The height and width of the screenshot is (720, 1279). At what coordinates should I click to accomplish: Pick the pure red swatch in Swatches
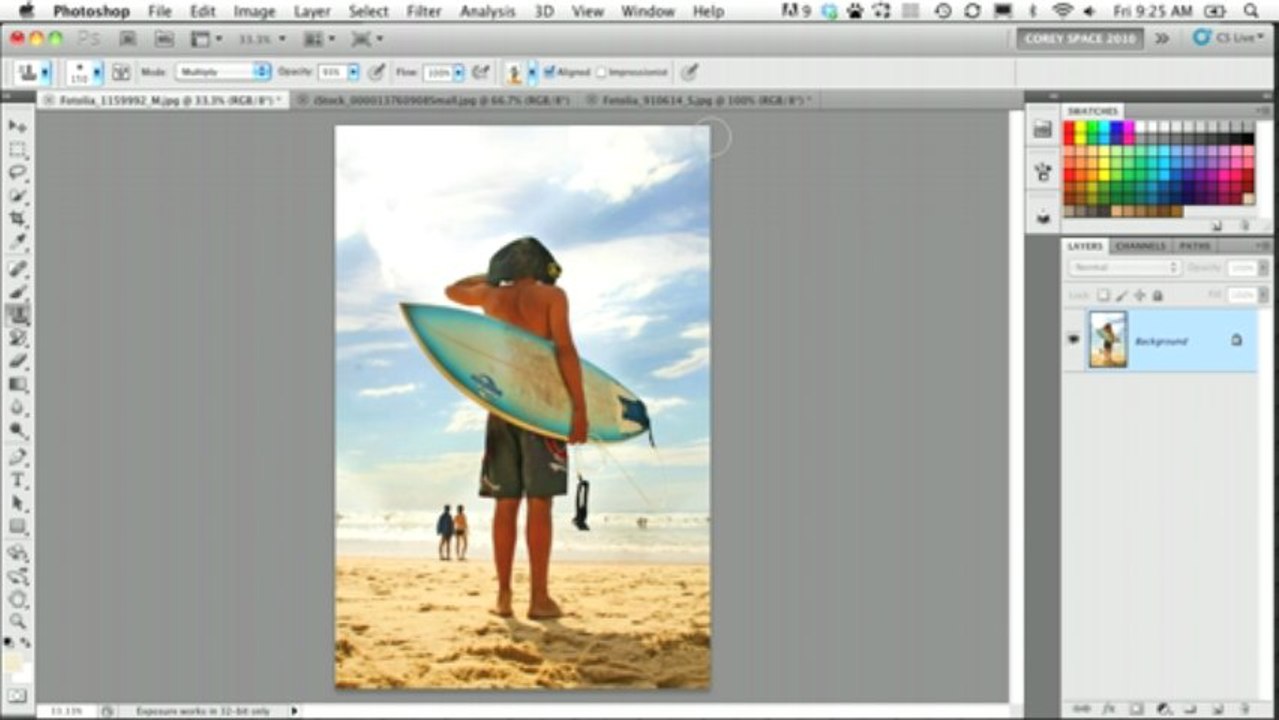point(1069,127)
